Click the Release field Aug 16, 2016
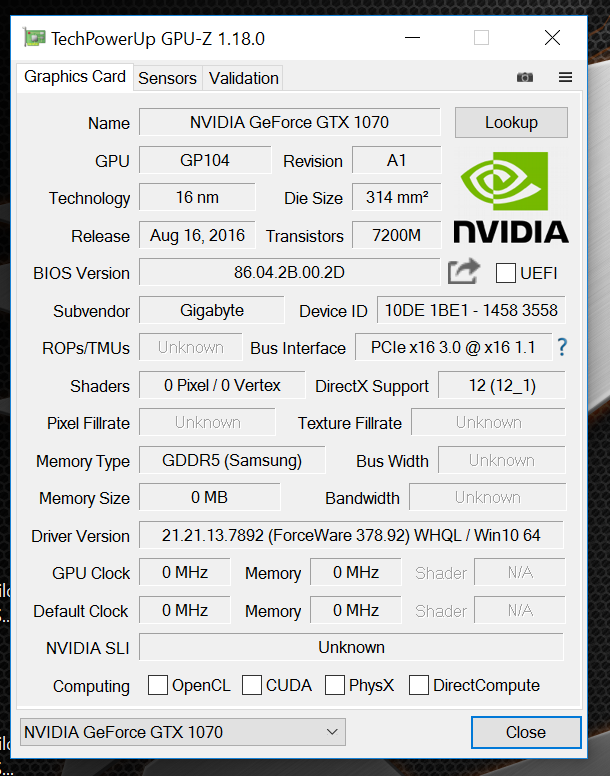Screen dimensions: 610x776 tap(197, 235)
